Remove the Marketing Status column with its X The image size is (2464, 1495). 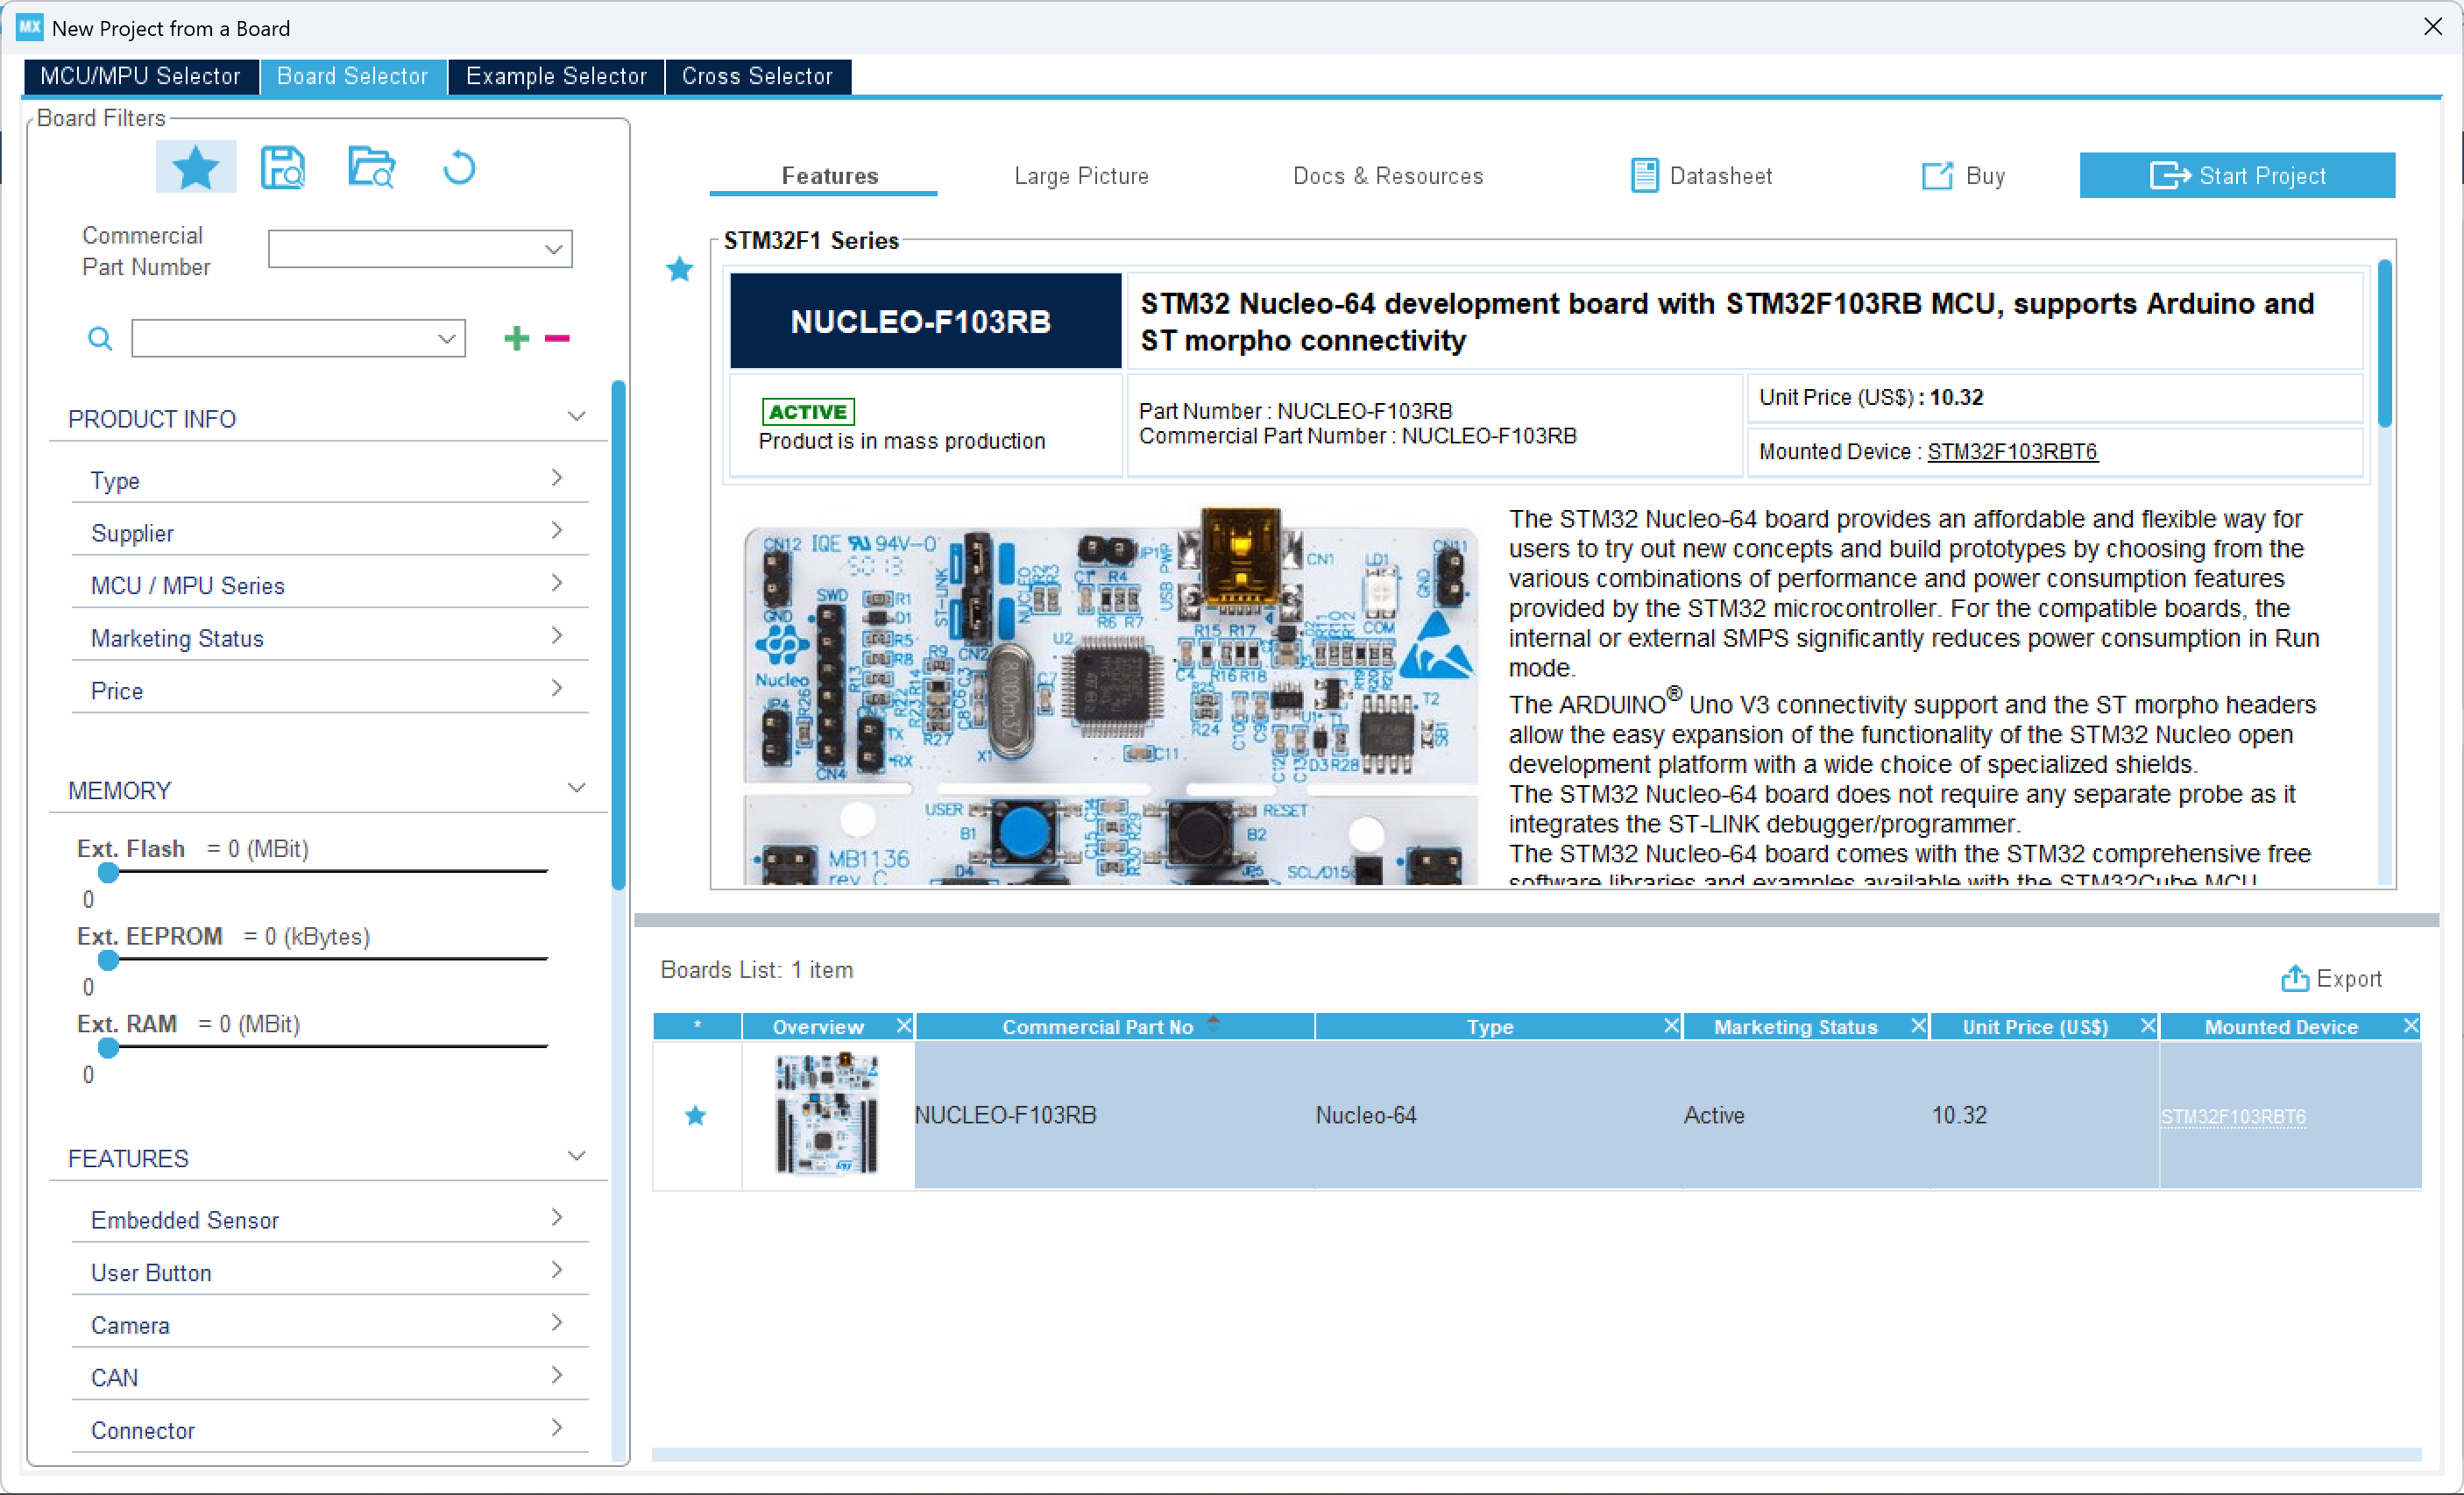1918,1025
